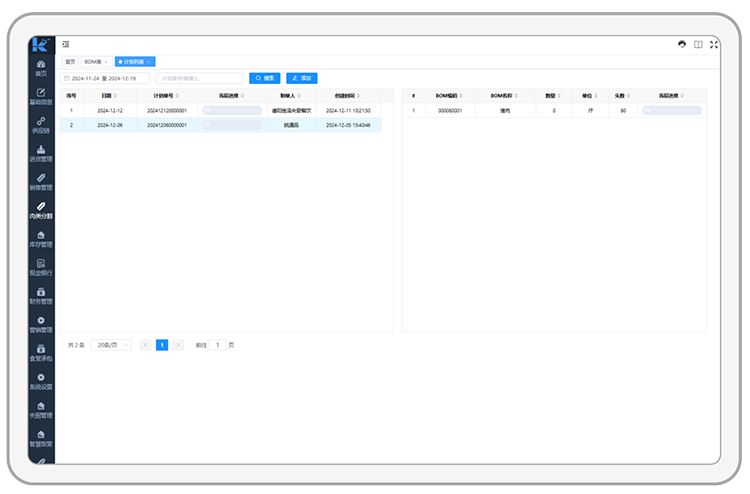This screenshot has height=494, width=750.
Task: Open the 首页 dashboard item in the sidebar
Action: 41,68
